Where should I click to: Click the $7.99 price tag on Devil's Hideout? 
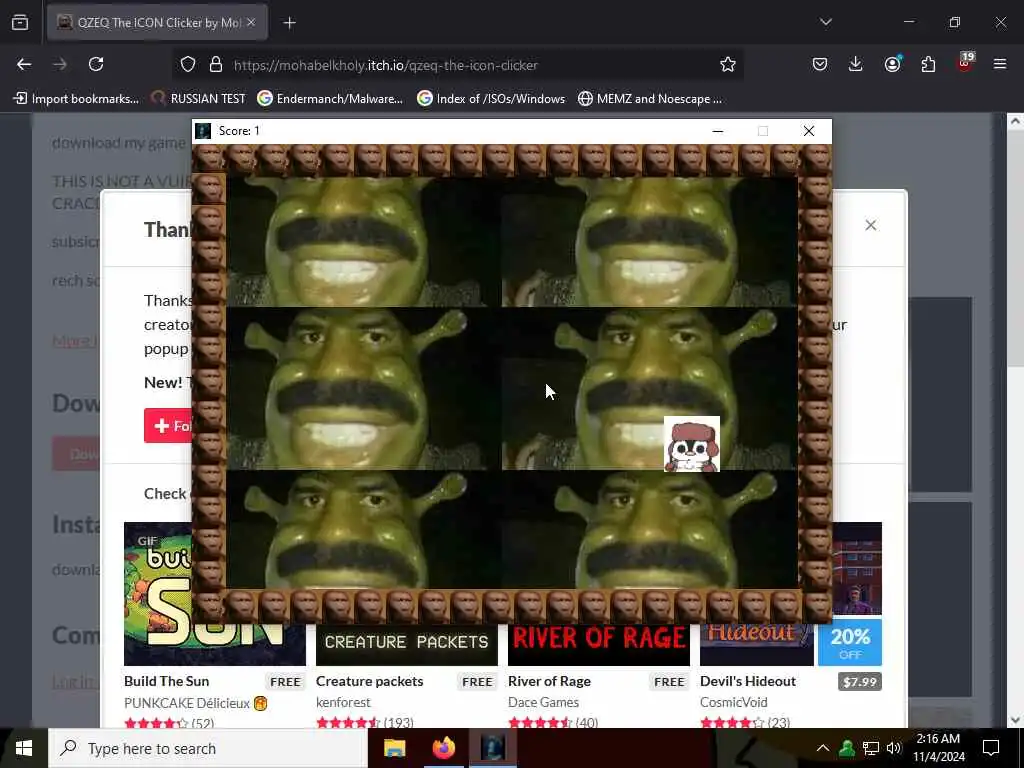click(859, 682)
